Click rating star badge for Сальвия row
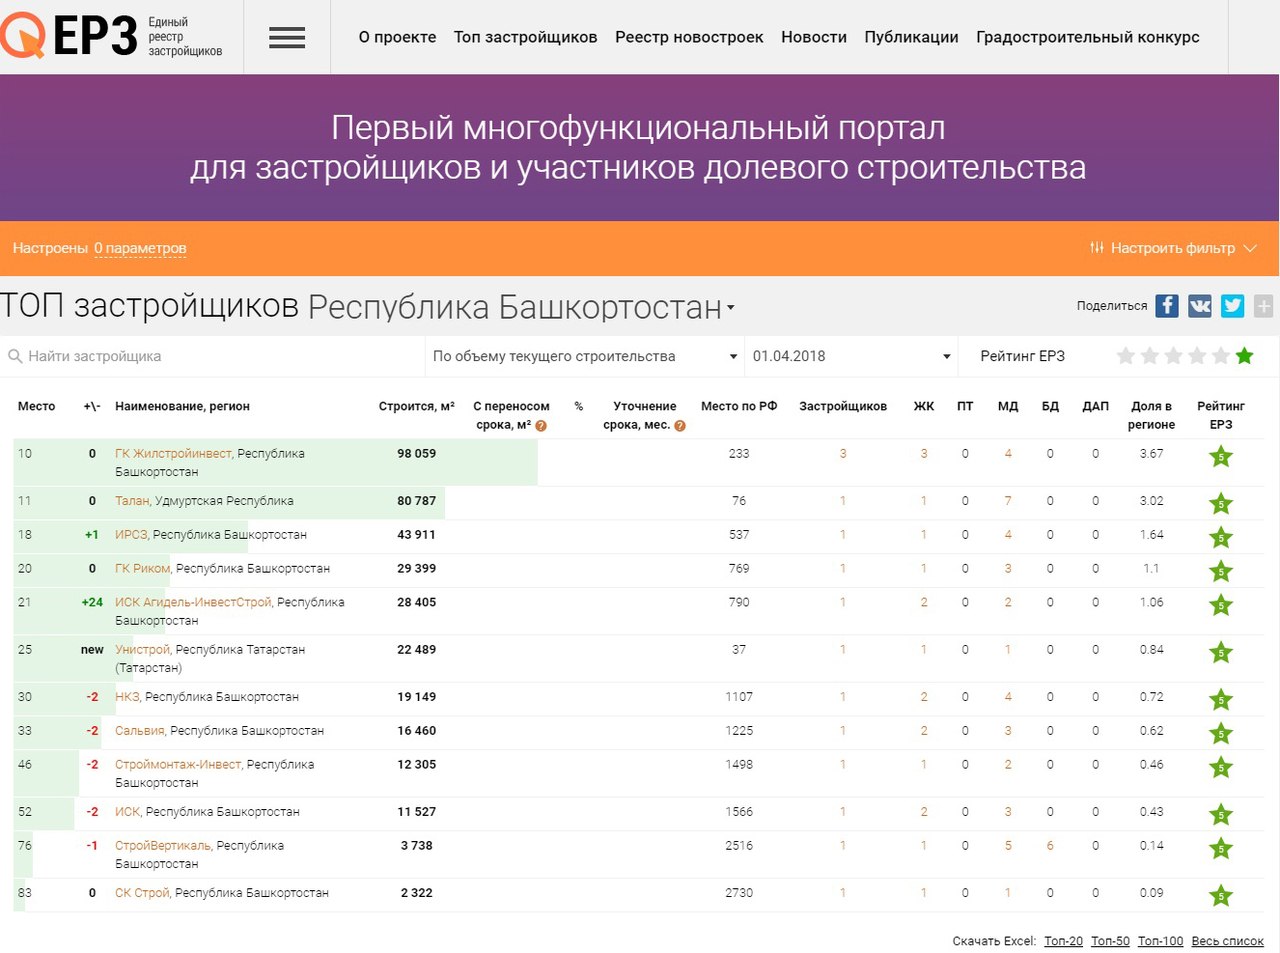This screenshot has height=953, width=1280. [x=1221, y=734]
